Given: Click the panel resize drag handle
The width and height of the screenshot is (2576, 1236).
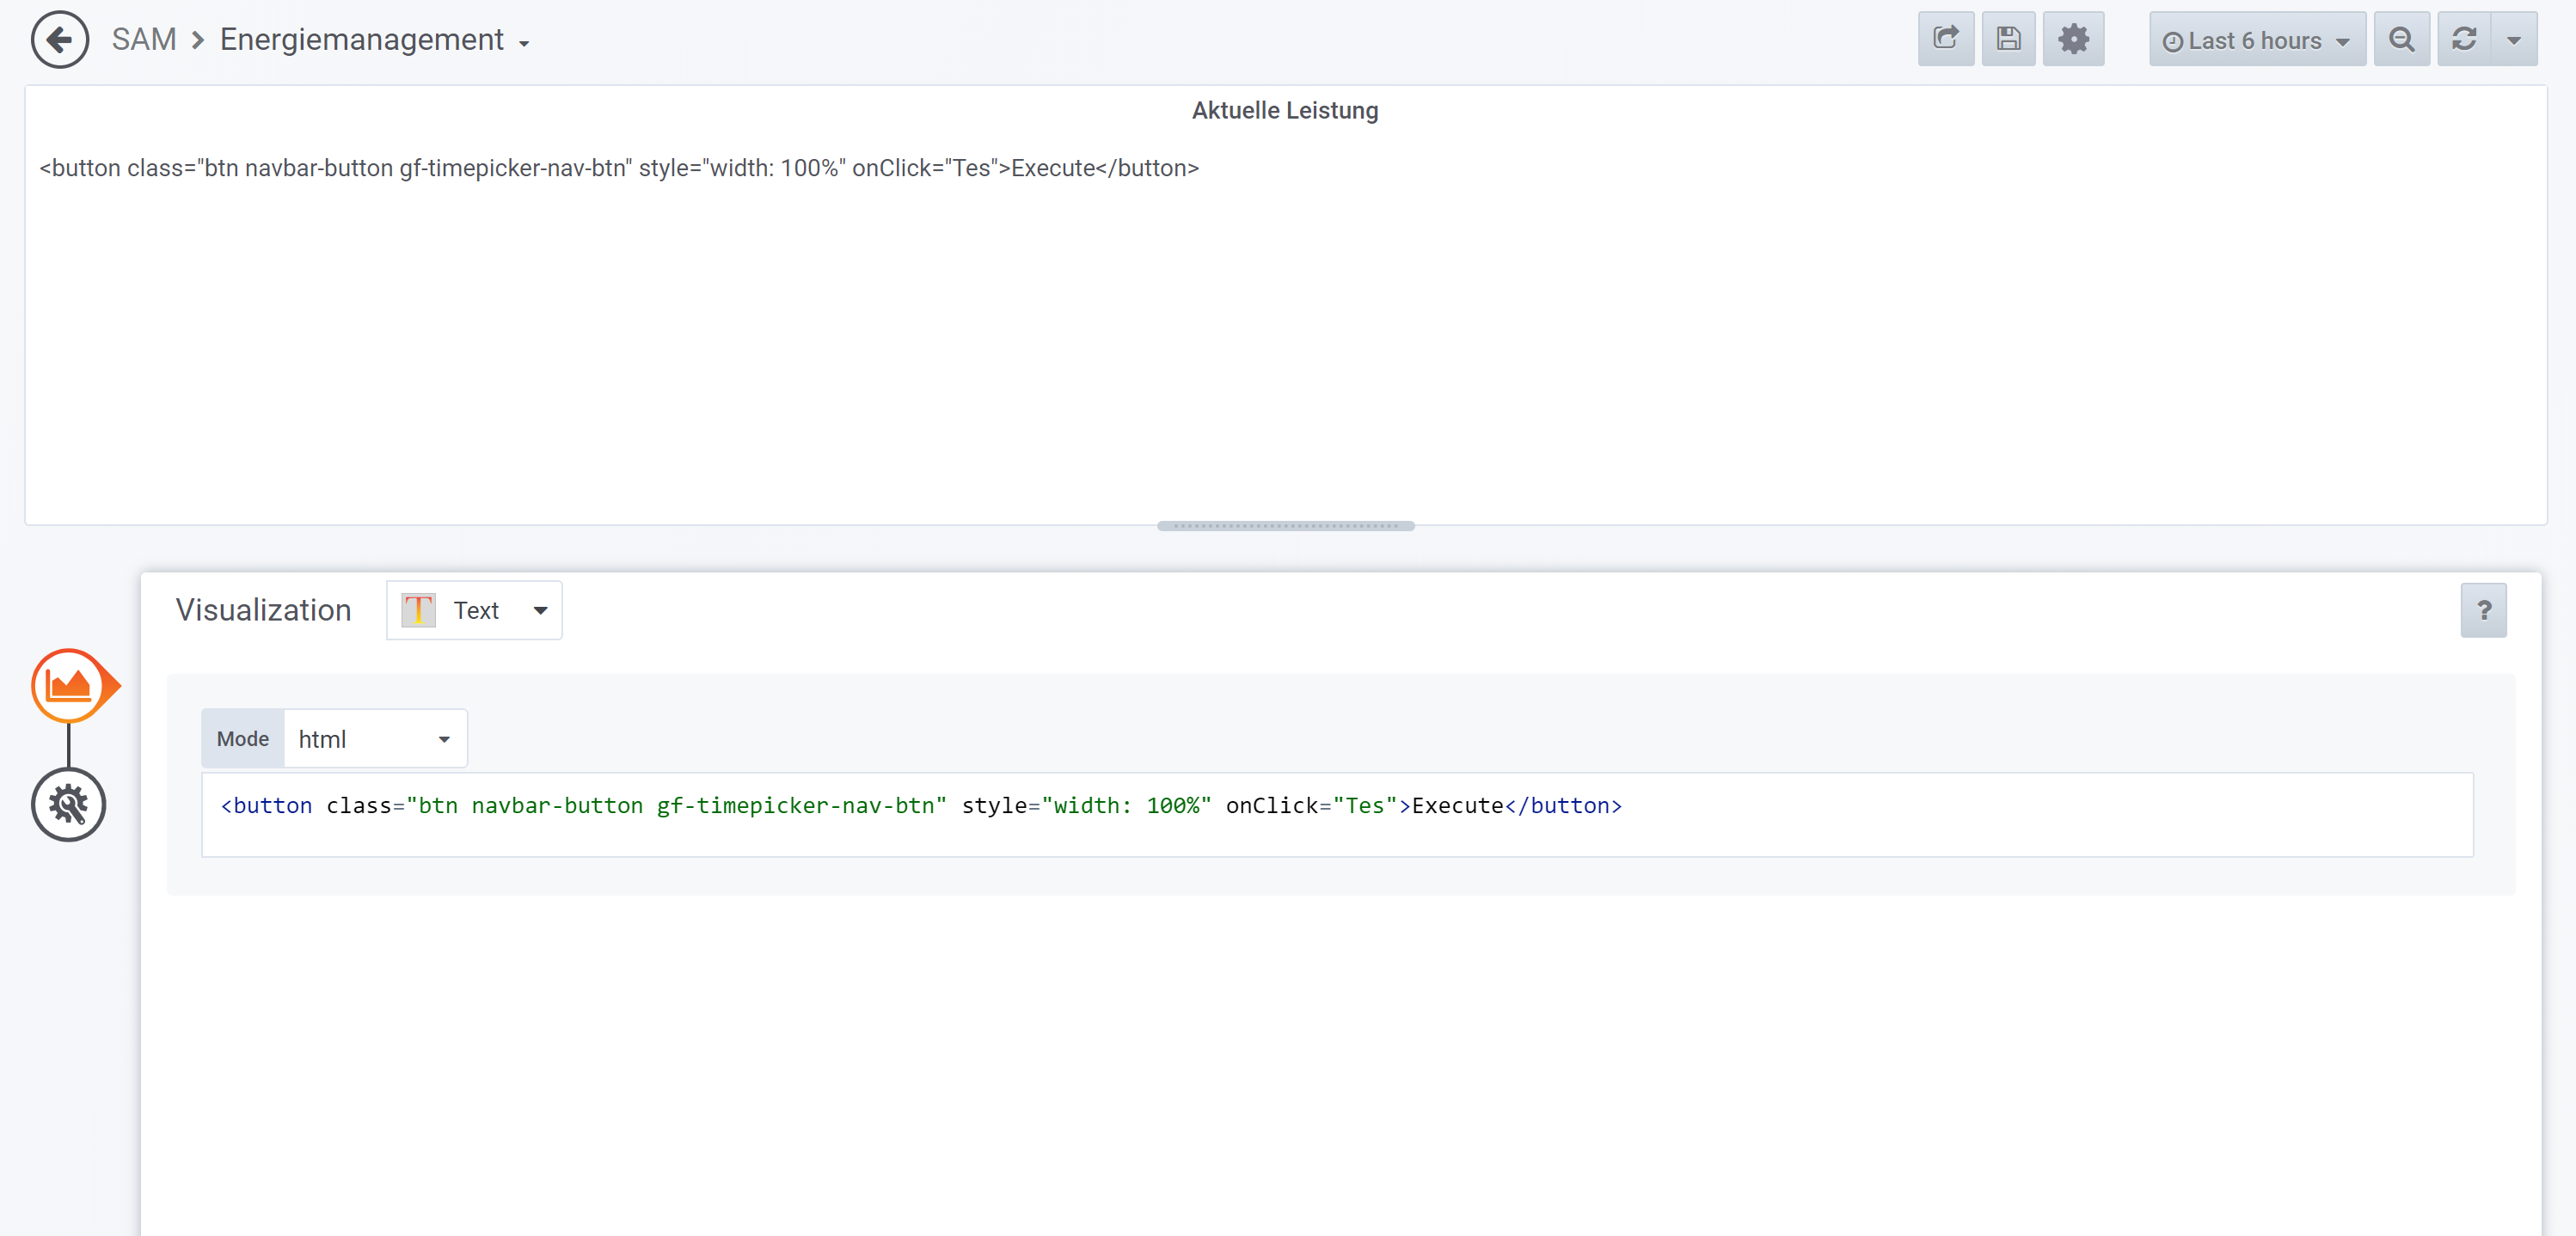Looking at the screenshot, I should (1285, 526).
